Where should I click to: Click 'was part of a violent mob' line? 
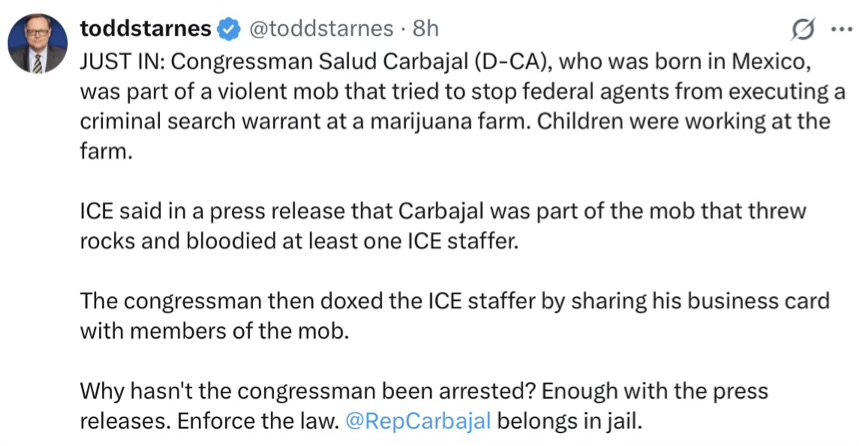click(x=463, y=92)
